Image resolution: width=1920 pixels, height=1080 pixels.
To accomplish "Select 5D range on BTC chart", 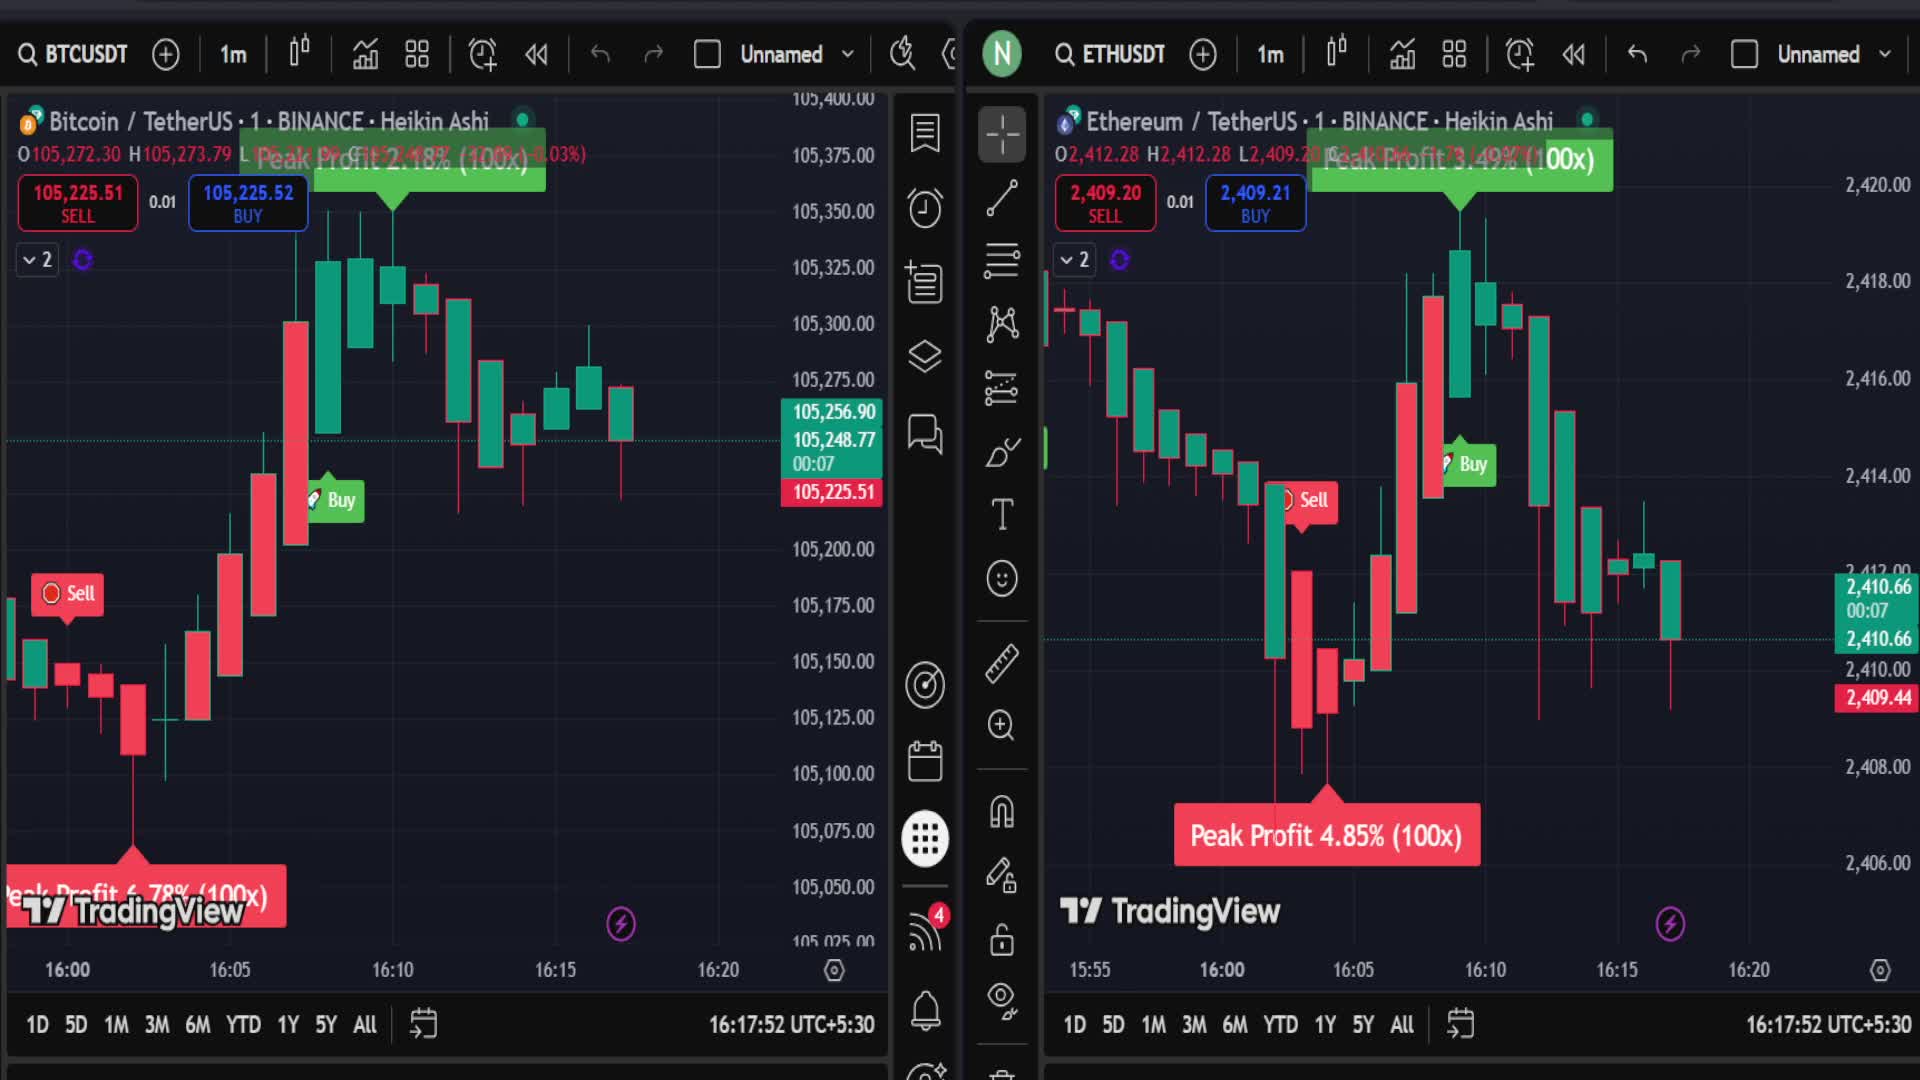I will point(76,1024).
